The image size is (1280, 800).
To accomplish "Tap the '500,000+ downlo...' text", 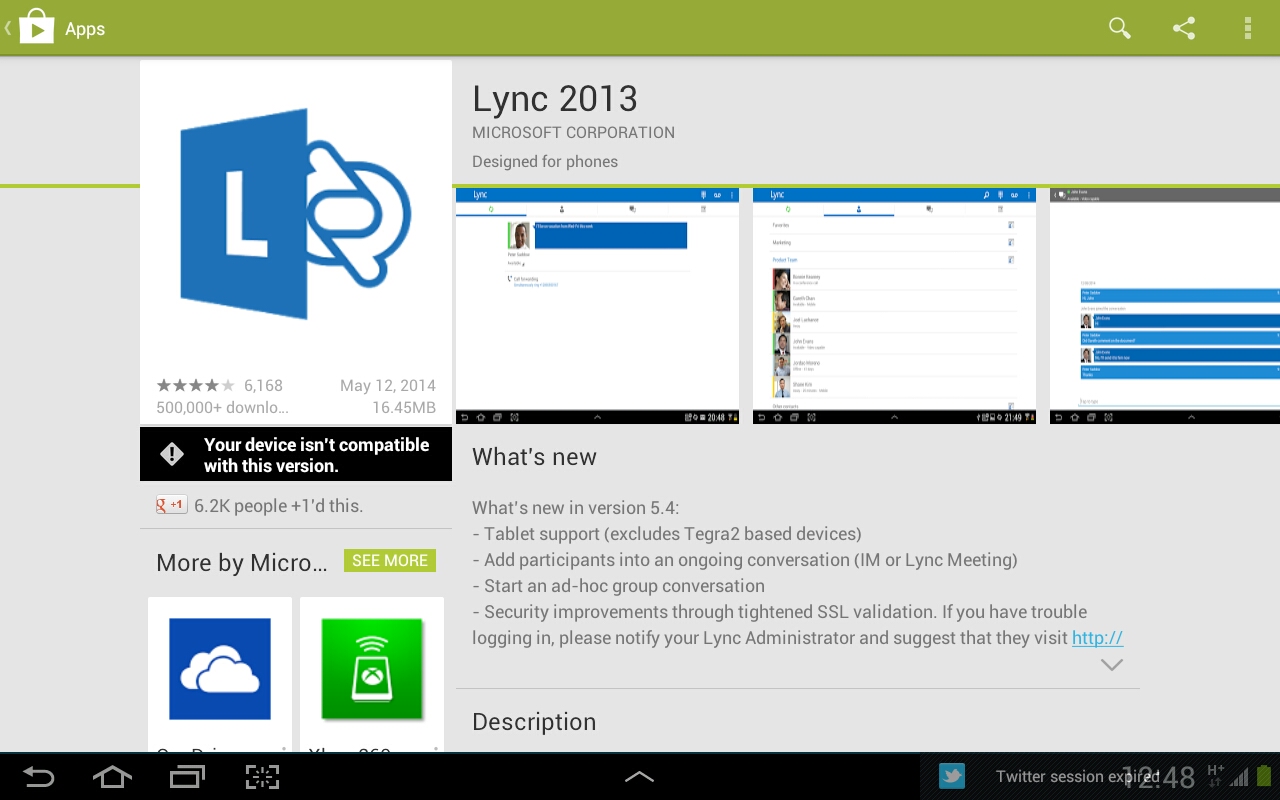I will [x=222, y=408].
